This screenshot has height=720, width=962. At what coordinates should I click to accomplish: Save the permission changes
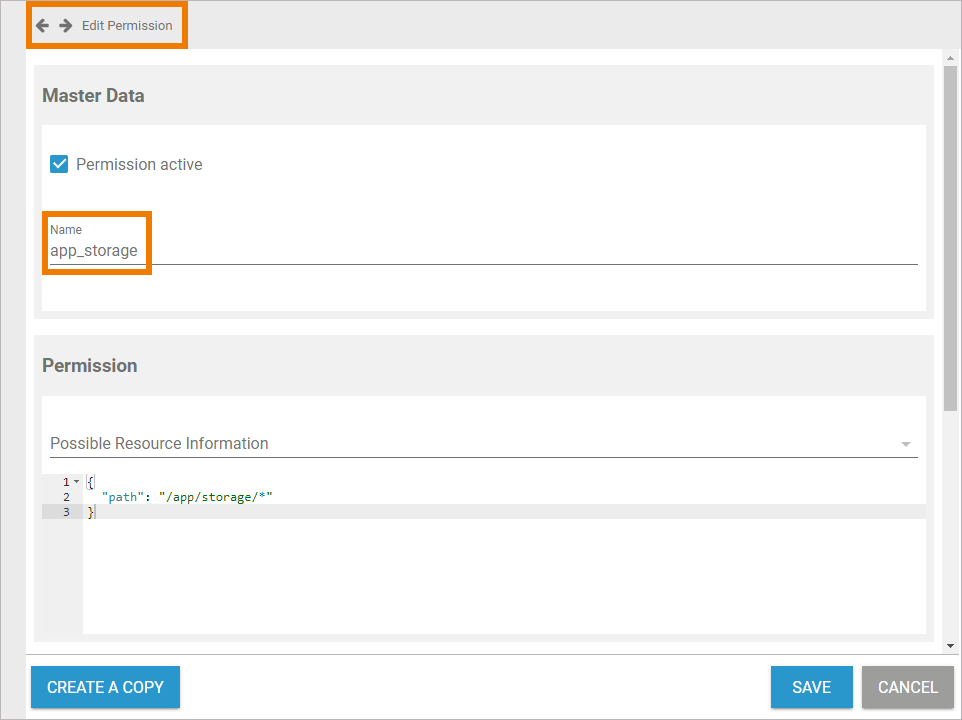coord(812,687)
